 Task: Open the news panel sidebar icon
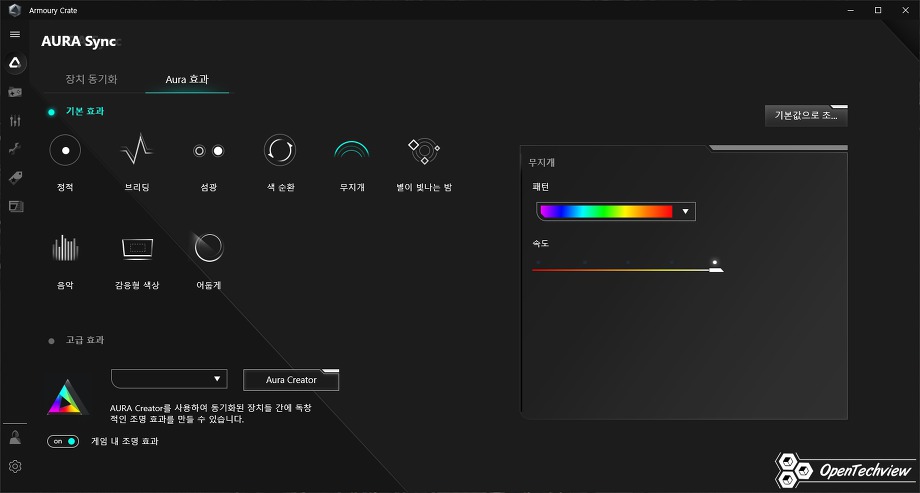[x=16, y=206]
